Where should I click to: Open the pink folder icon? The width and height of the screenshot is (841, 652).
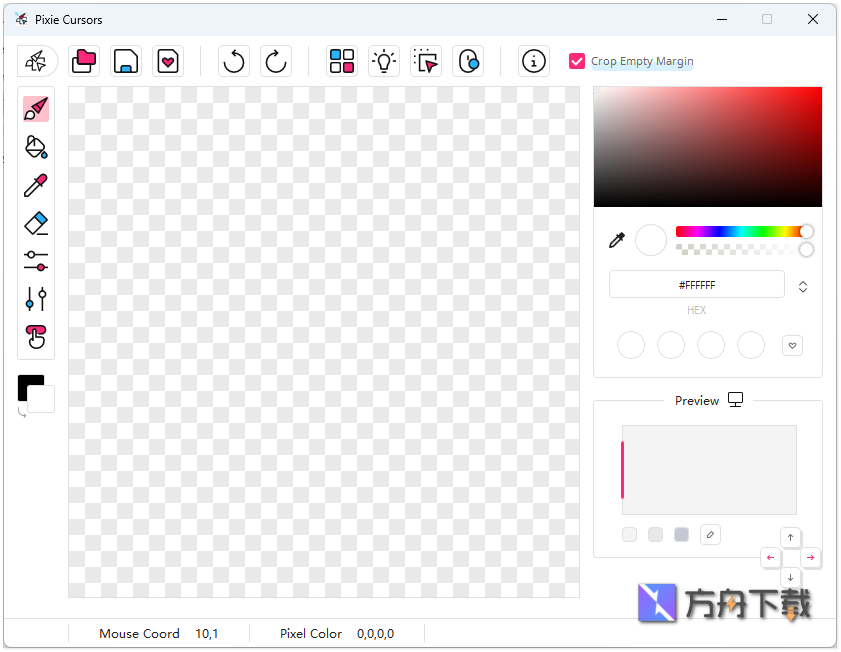(x=85, y=61)
